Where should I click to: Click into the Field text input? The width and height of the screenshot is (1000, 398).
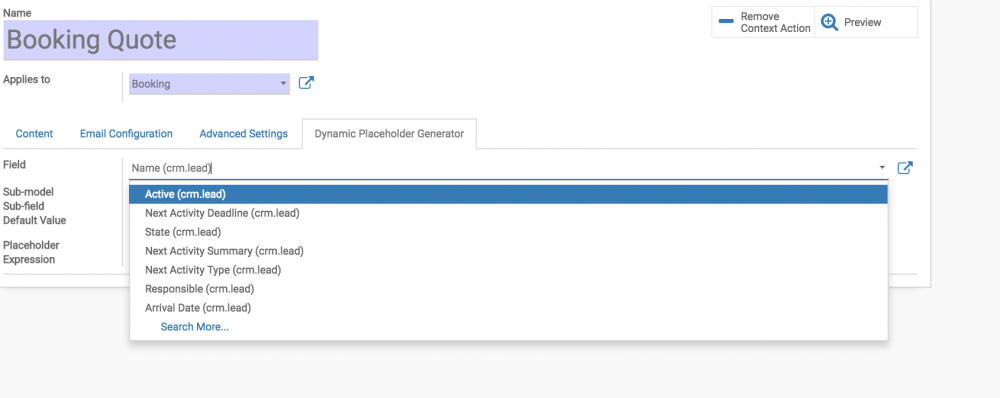[503, 168]
